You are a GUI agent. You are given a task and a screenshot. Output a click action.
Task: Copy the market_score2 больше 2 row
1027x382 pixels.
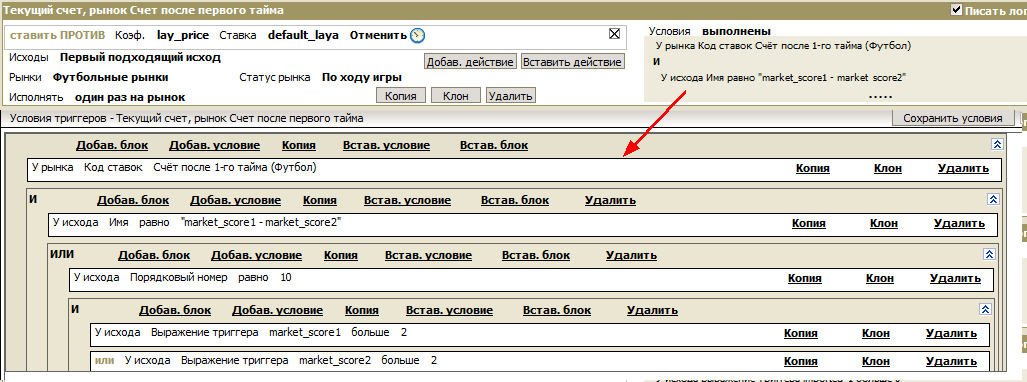[x=801, y=361]
